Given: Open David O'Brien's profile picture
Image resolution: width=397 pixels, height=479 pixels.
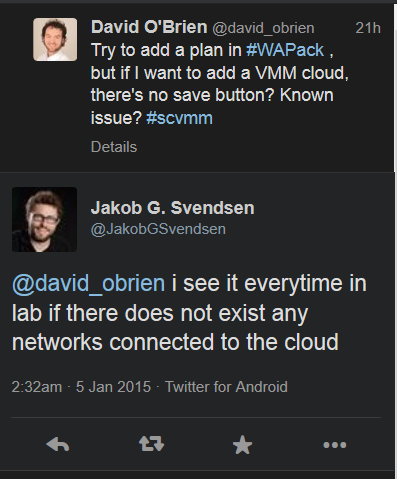Looking at the screenshot, I should (55, 40).
